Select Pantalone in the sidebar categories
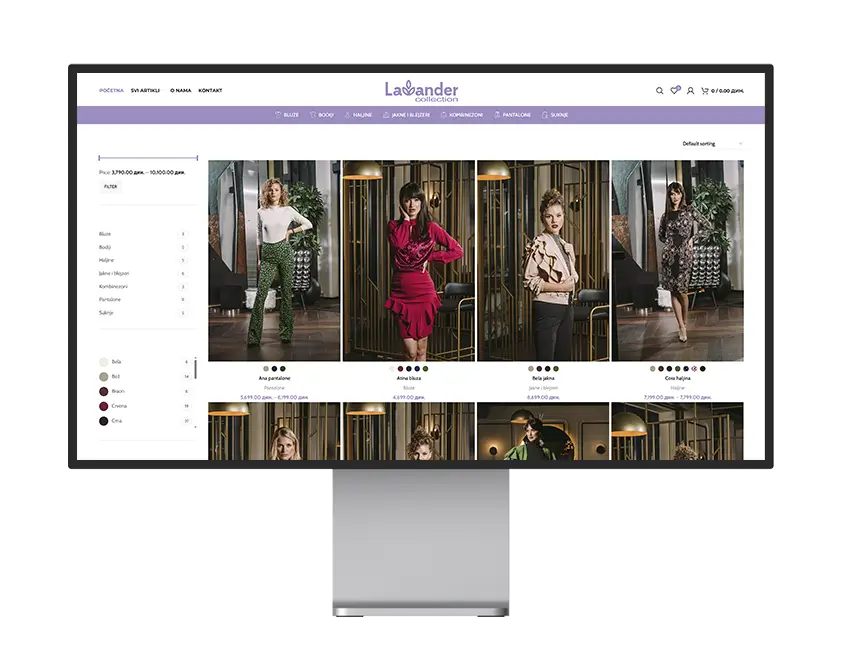The image size is (843, 666). [x=110, y=299]
